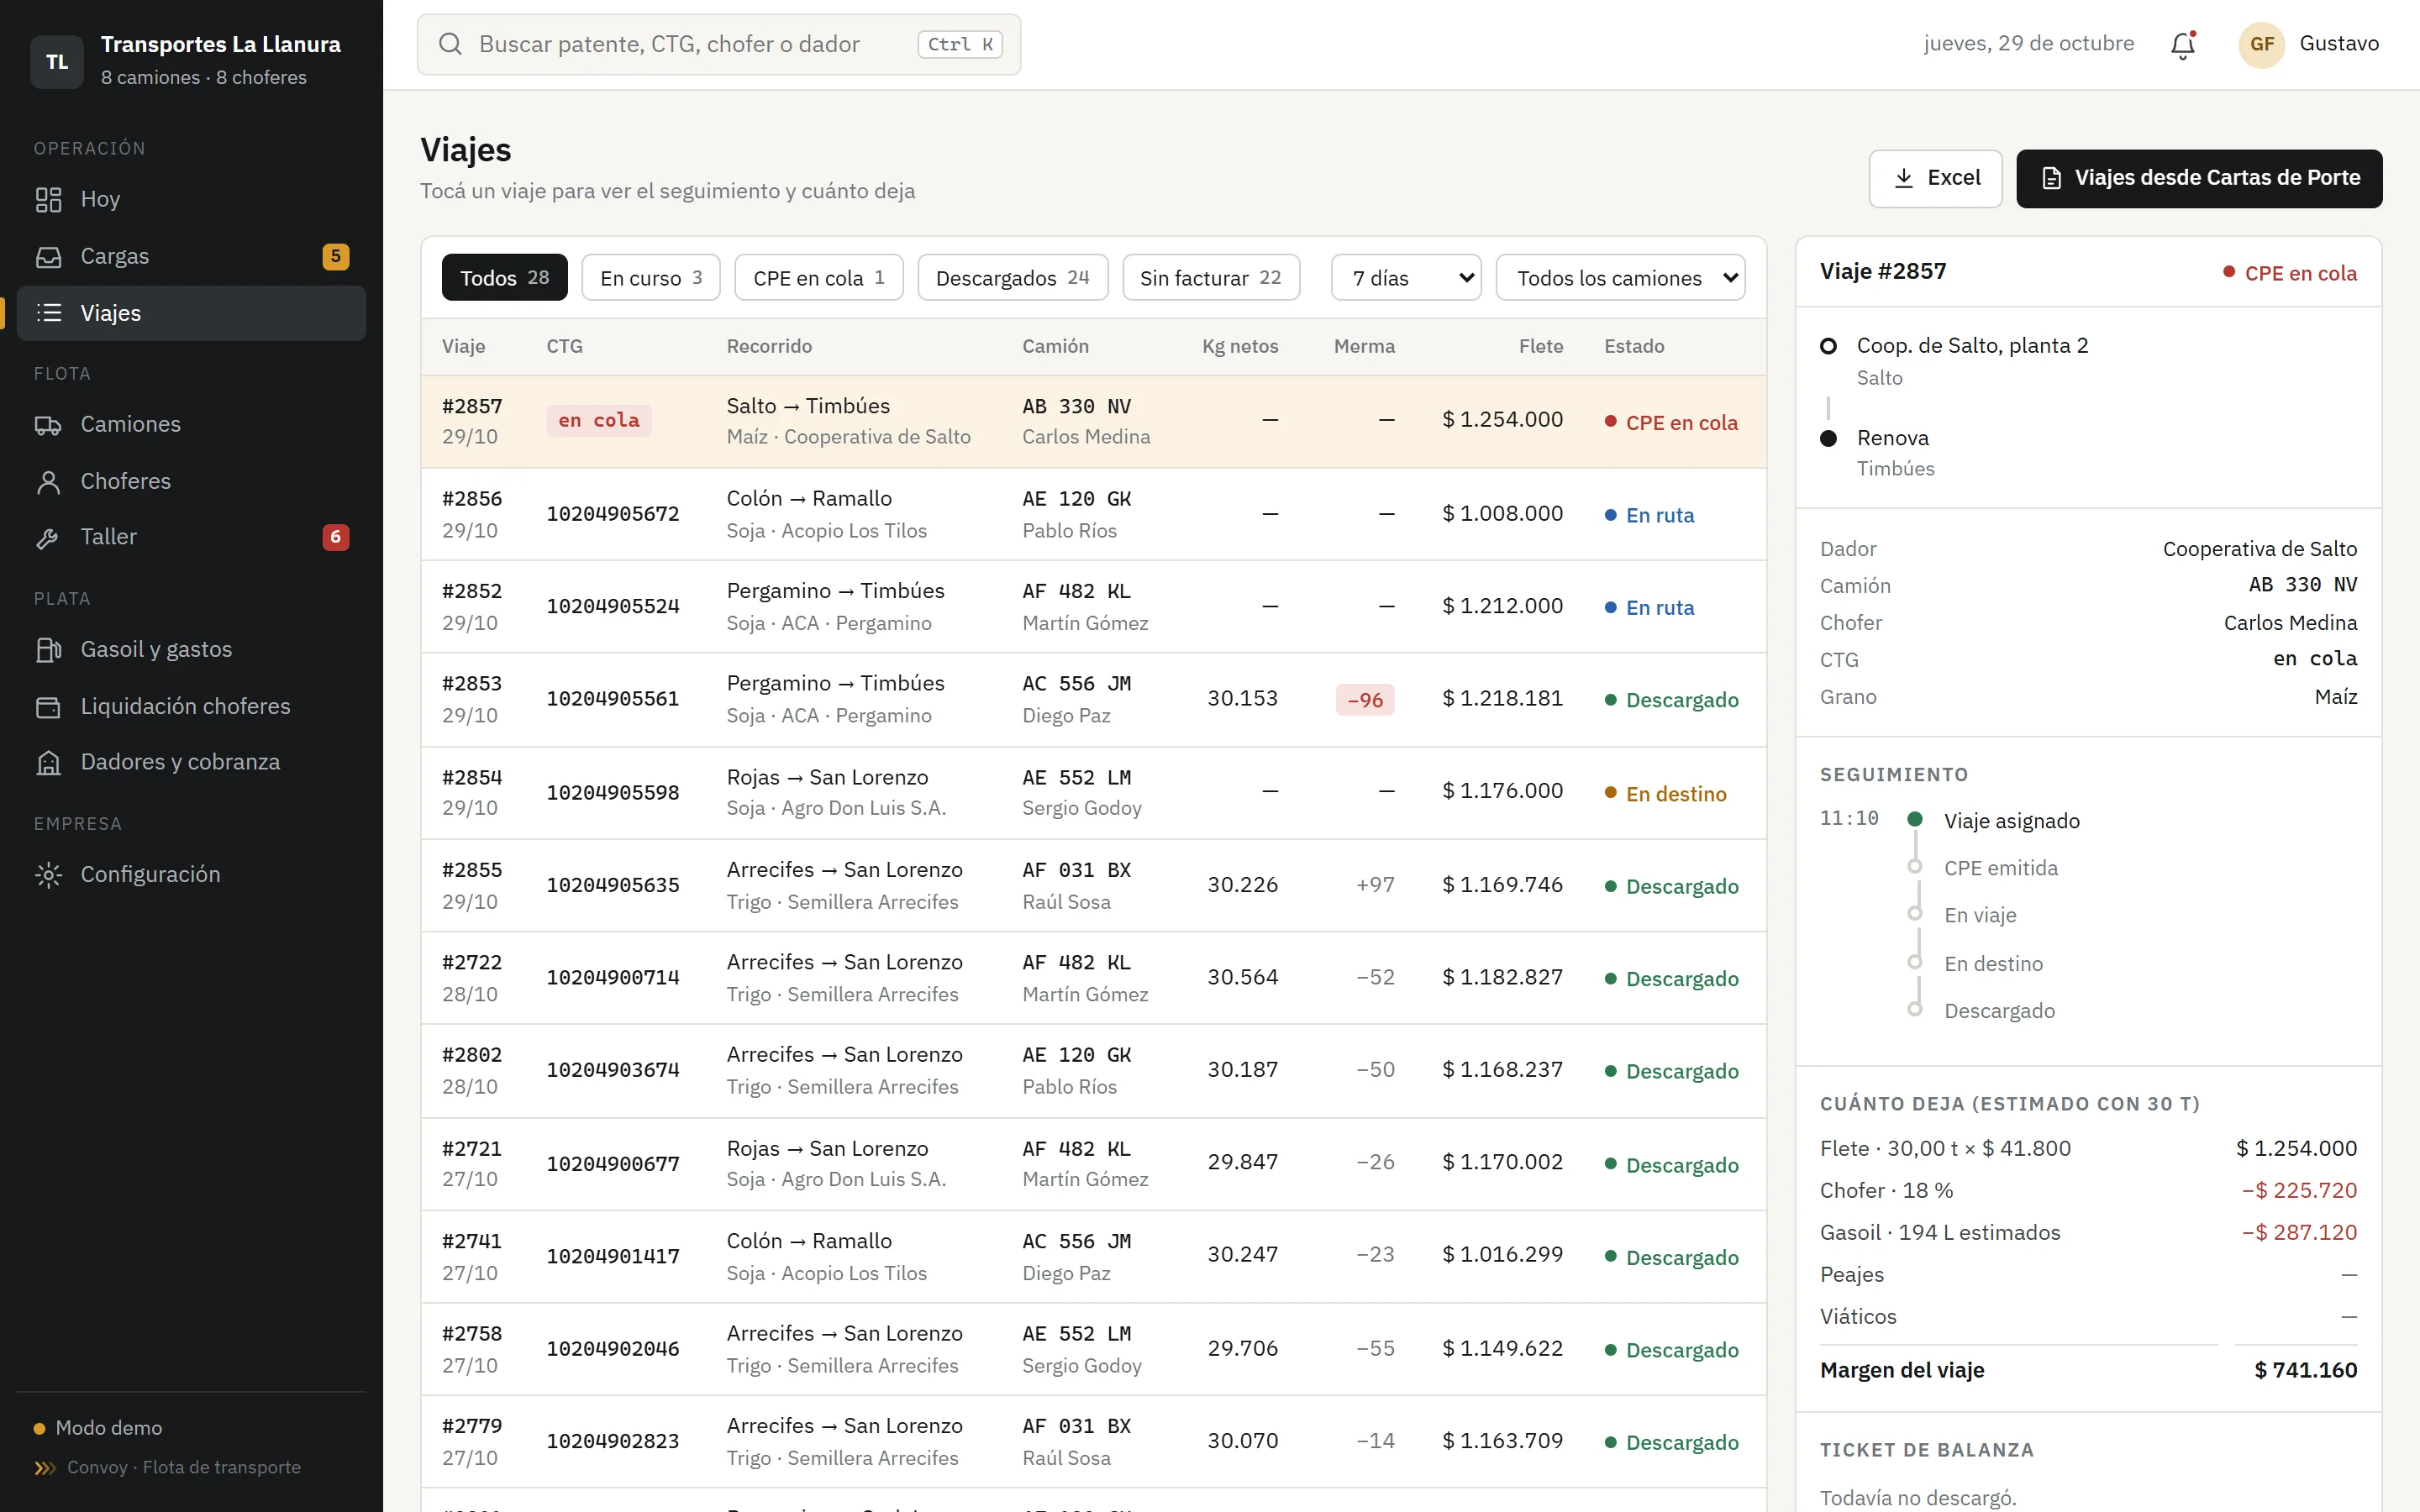Viewport: 2420px width, 1512px height.
Task: Filter by En curso trips
Action: tap(651, 278)
